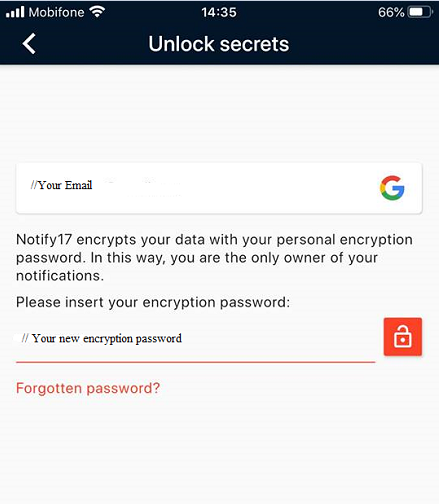Image resolution: width=439 pixels, height=504 pixels.
Task: Click the Google logo icon
Action: (392, 188)
